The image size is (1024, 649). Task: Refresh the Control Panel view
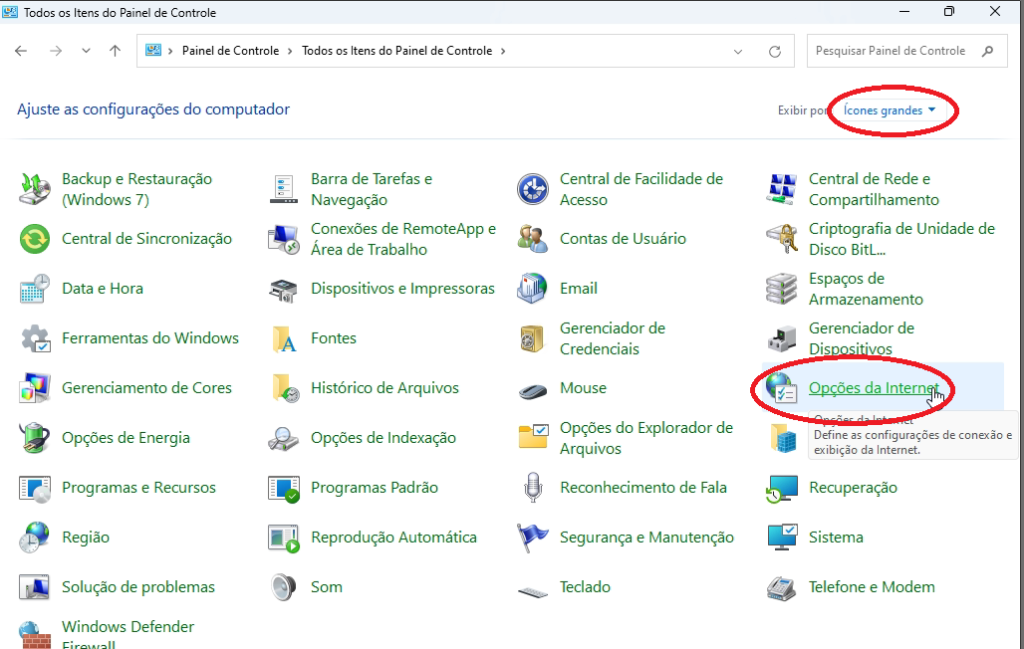point(775,51)
